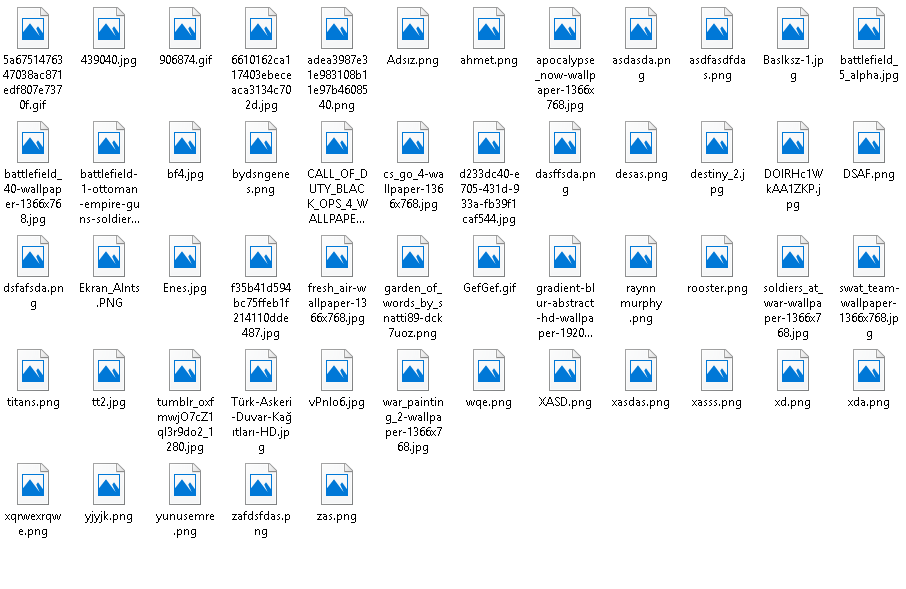Select the titans.png file icon

click(x=33, y=371)
